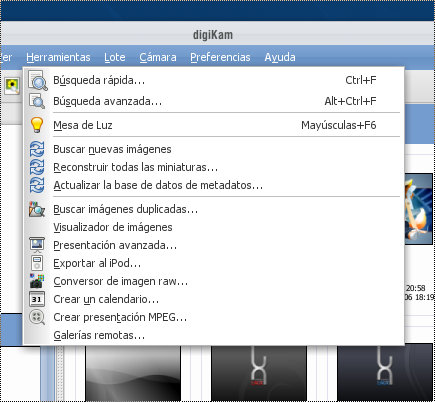The width and height of the screenshot is (435, 402).
Task: Select the dark thumbnail with blue logo text
Action: click(385, 373)
